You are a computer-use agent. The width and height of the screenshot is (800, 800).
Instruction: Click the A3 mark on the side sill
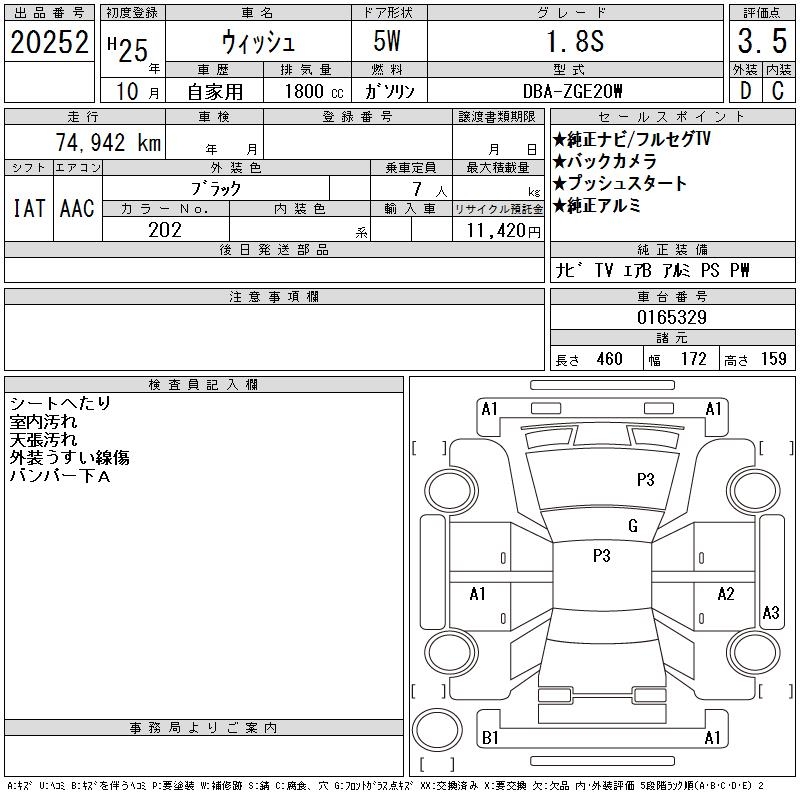770,612
